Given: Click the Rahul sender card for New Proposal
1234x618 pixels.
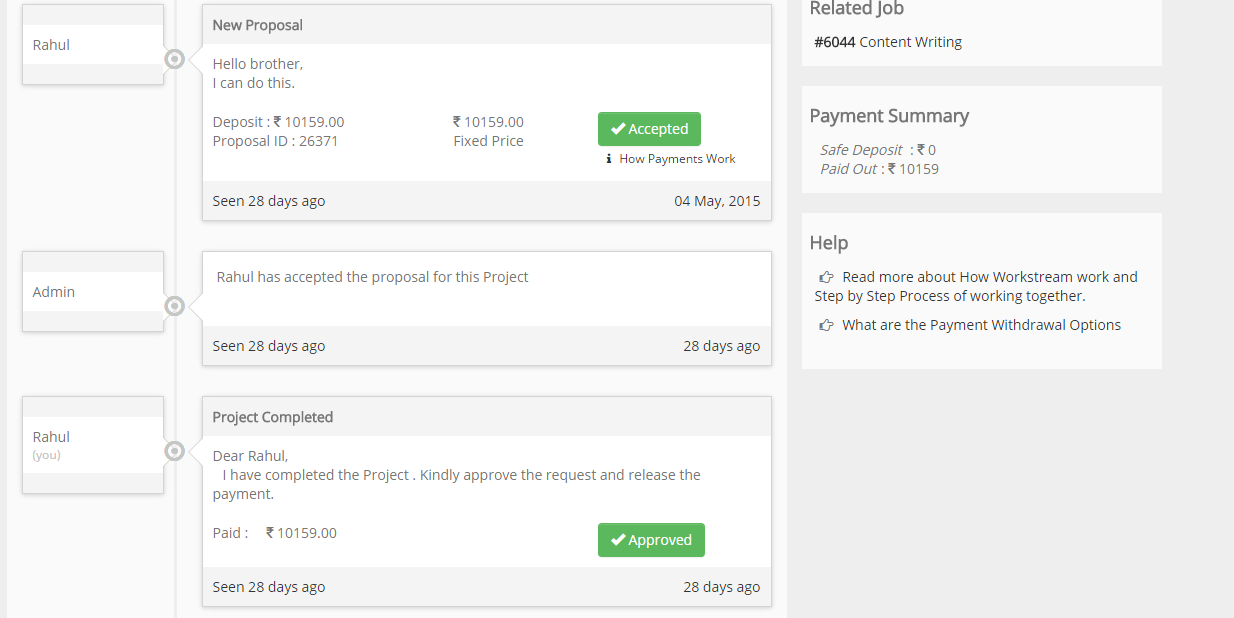Looking at the screenshot, I should pos(93,45).
